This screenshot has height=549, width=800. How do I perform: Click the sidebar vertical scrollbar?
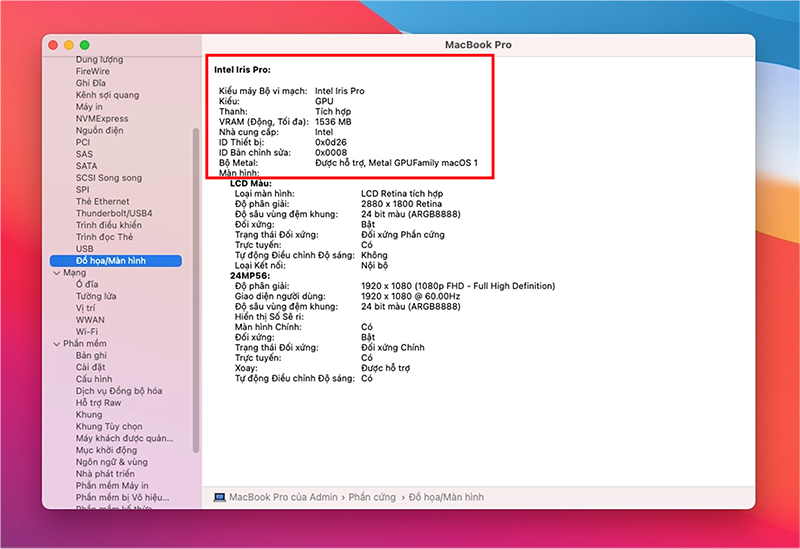pyautogui.click(x=196, y=291)
